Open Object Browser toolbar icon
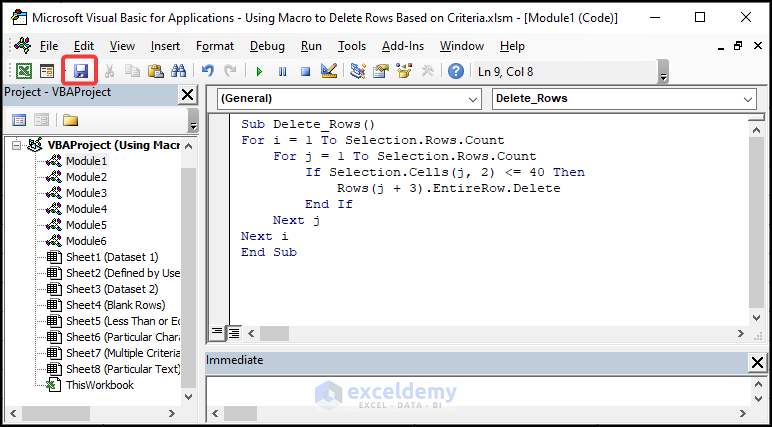 coord(404,71)
